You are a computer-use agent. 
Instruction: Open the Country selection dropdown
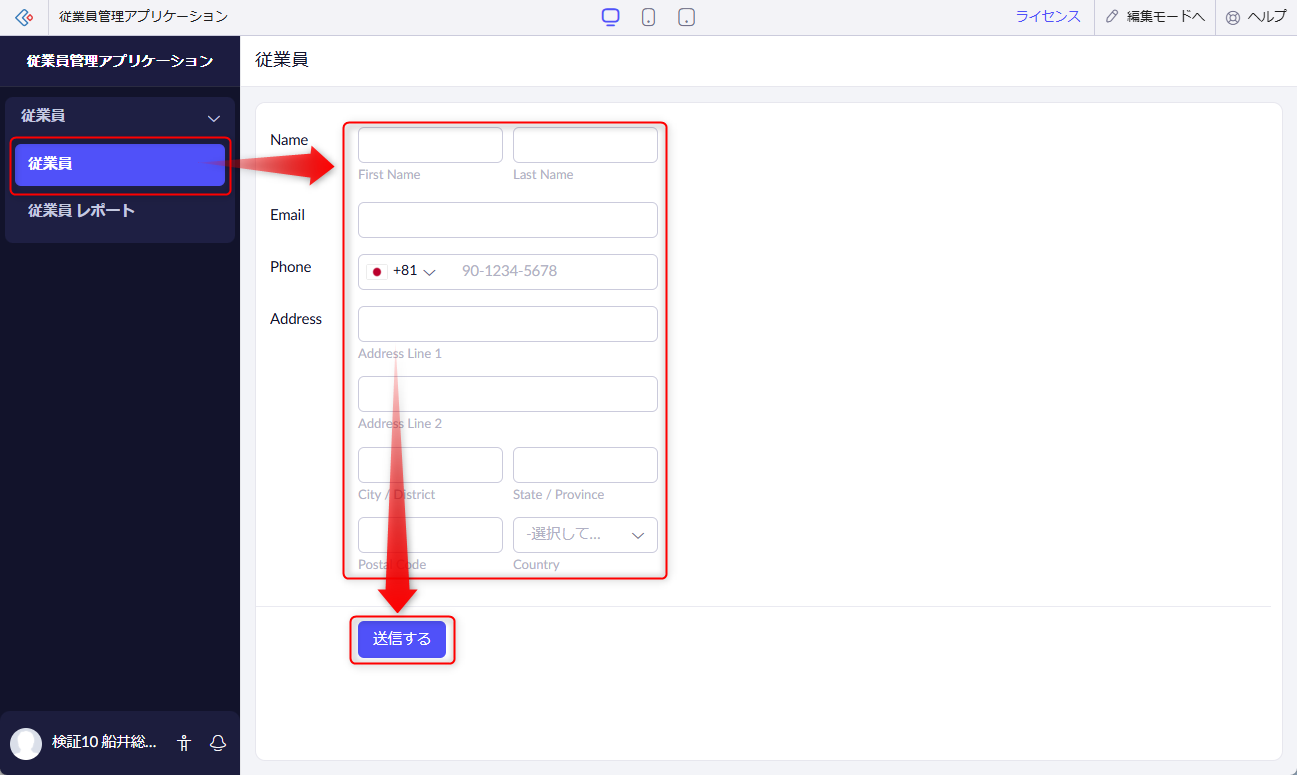click(x=585, y=535)
